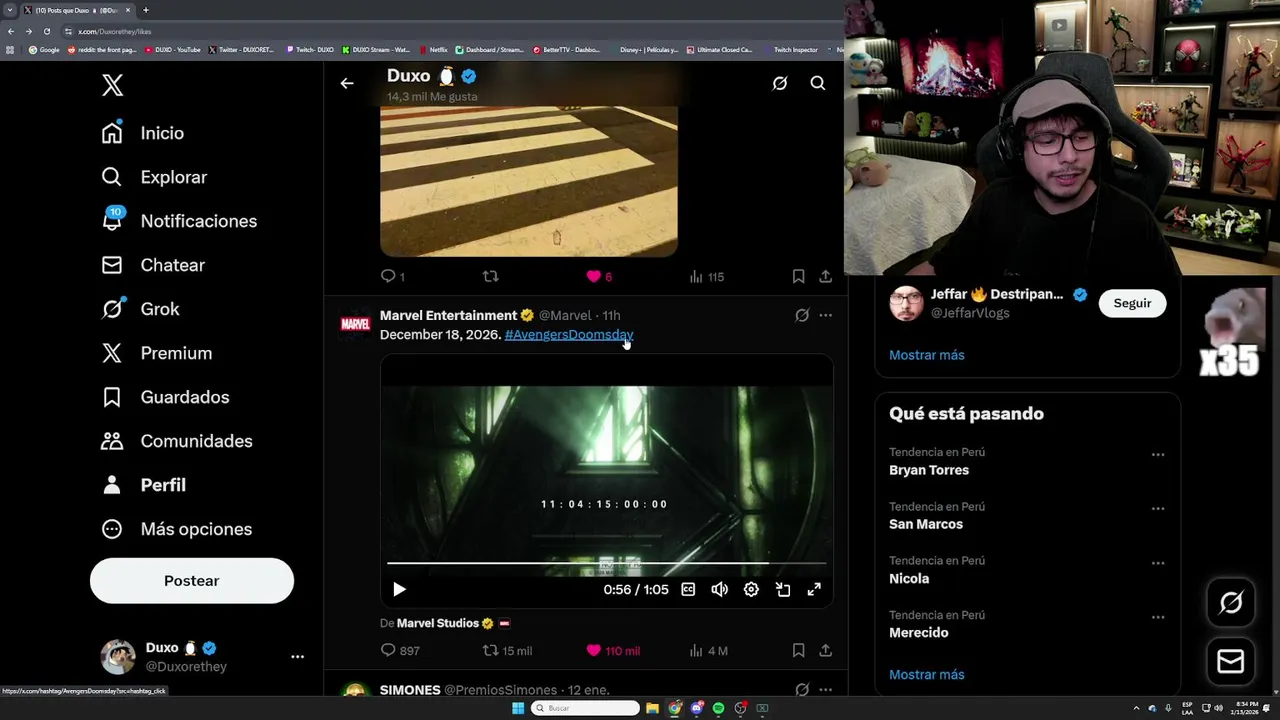Go back with profile header arrow
The height and width of the screenshot is (720, 1280).
coord(347,84)
